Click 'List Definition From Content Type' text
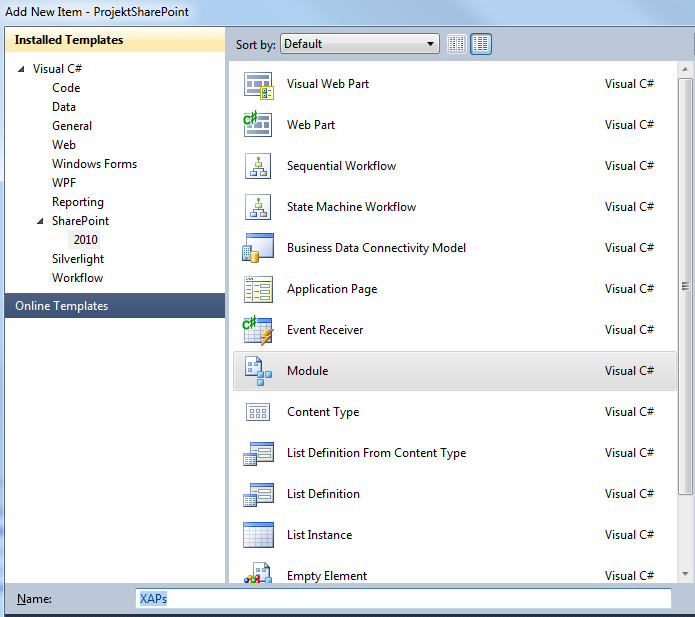The image size is (695, 617). tap(376, 453)
